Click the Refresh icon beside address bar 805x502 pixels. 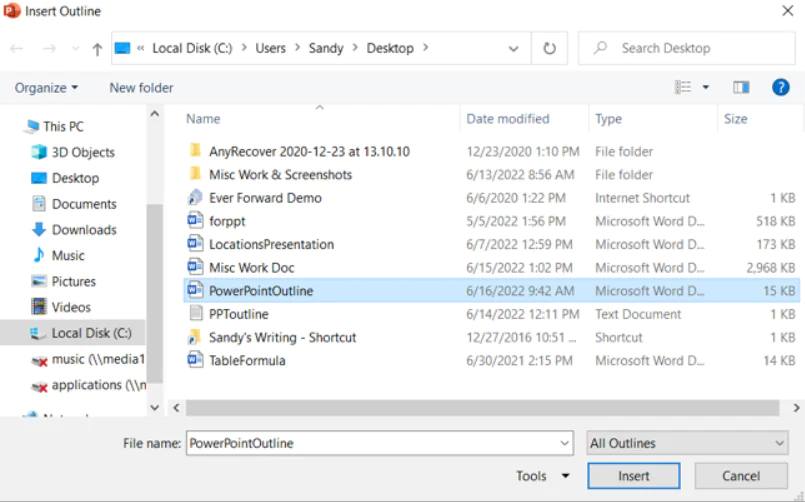pos(549,48)
